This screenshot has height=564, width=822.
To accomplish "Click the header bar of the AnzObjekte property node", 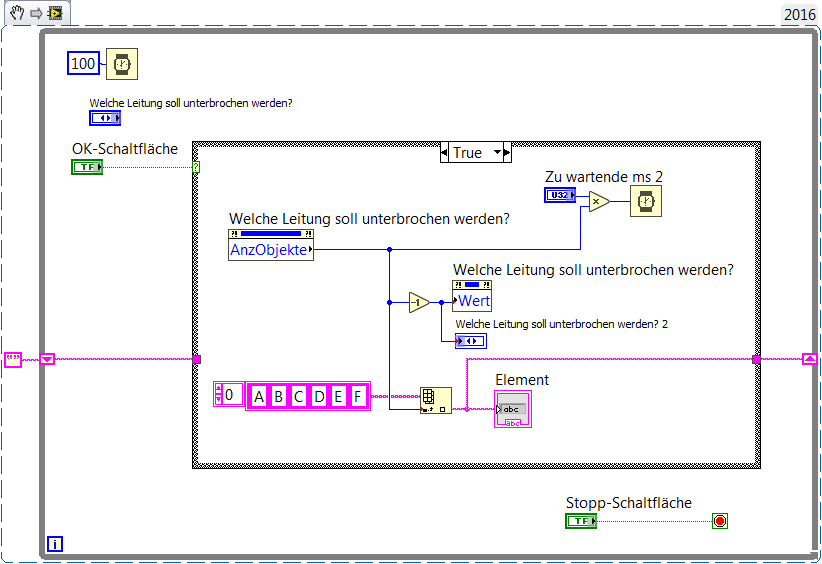I will coord(271,234).
